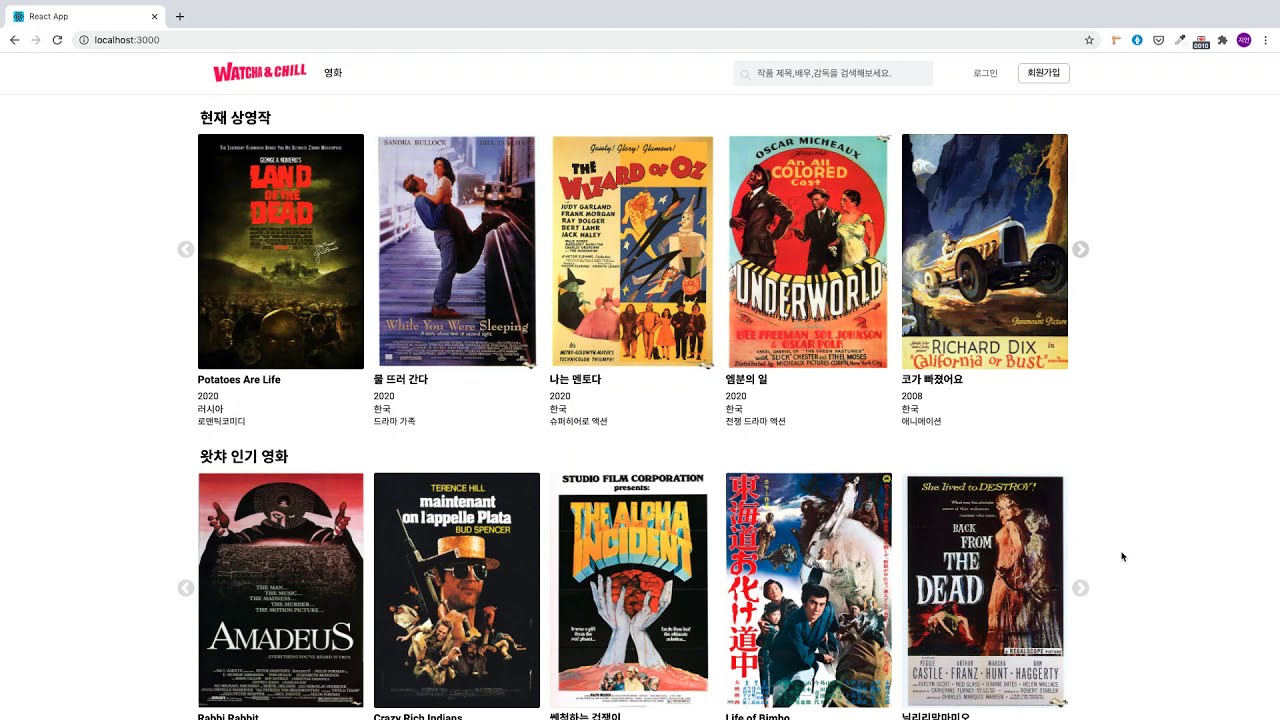Click the next arrow in 현재 상영작 carousel

[x=1080, y=250]
